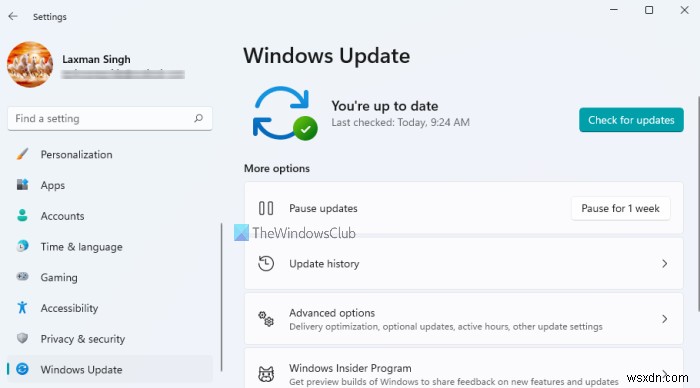700x388 pixels.
Task: Click "You're up to date" status text
Action: pos(385,106)
